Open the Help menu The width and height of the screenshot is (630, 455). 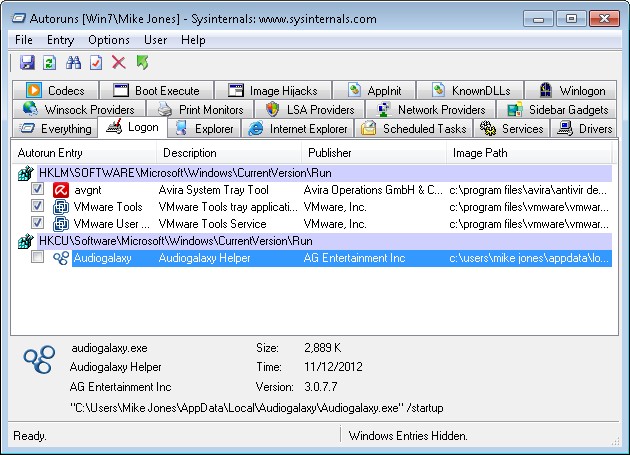click(193, 40)
